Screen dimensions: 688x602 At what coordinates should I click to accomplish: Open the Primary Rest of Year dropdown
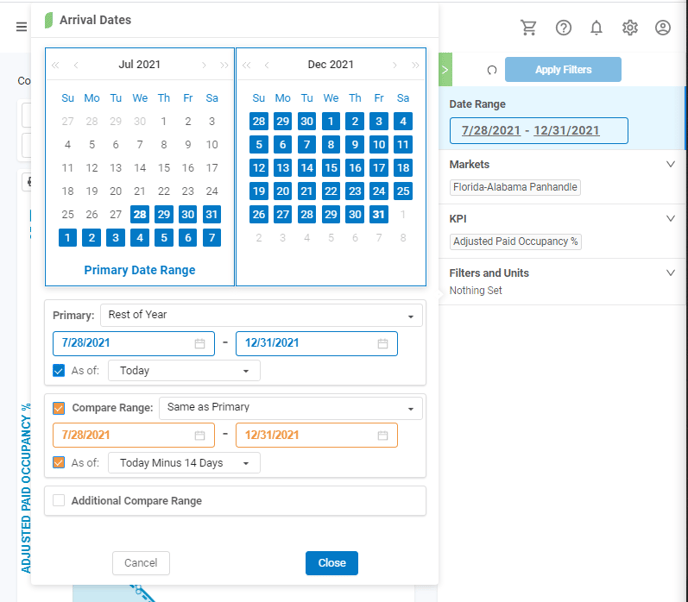pos(261,315)
